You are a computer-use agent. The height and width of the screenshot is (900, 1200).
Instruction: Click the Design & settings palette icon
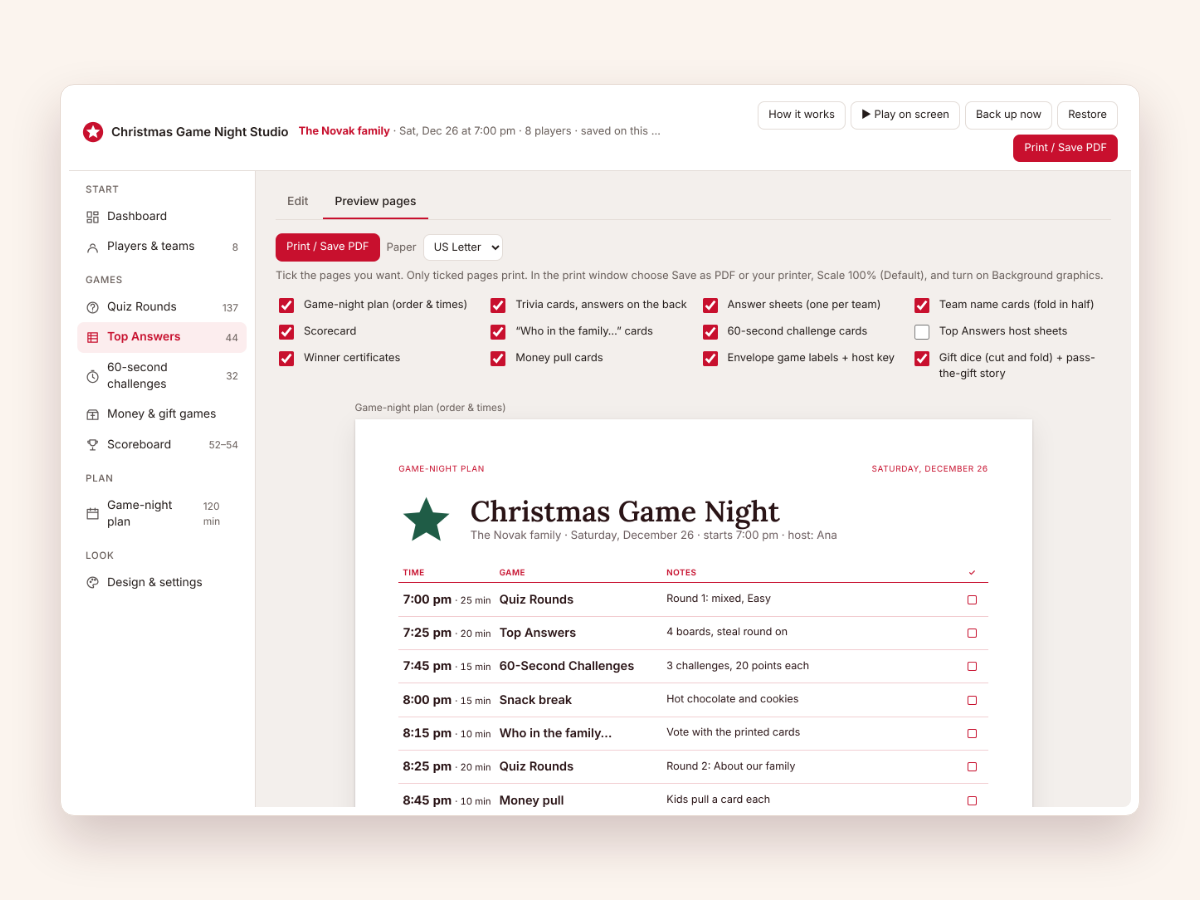tap(93, 583)
